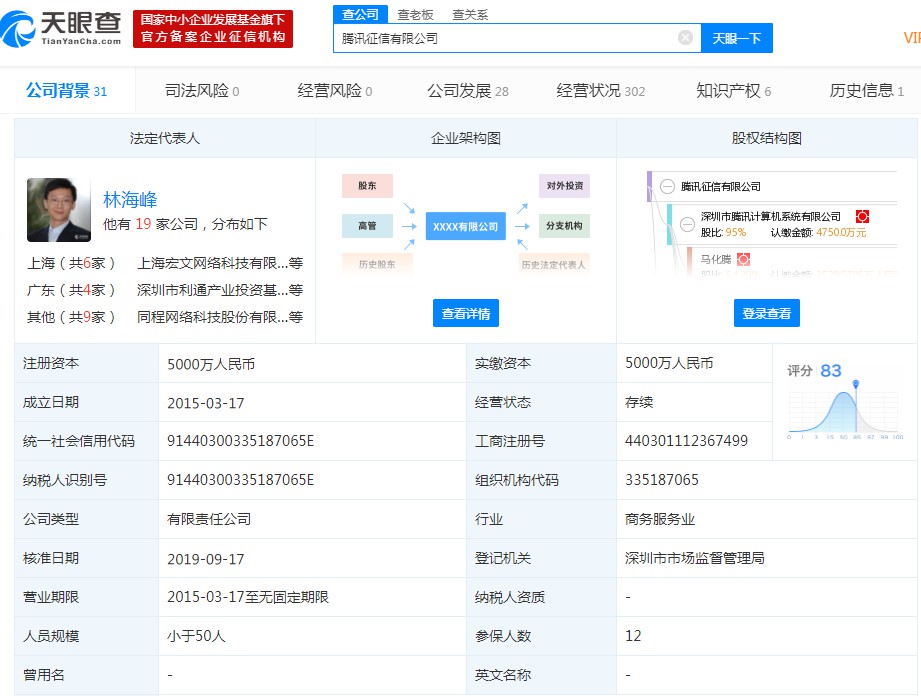921x696 pixels.
Task: Click the 分支机构 box in the structure chart
Action: 564,226
